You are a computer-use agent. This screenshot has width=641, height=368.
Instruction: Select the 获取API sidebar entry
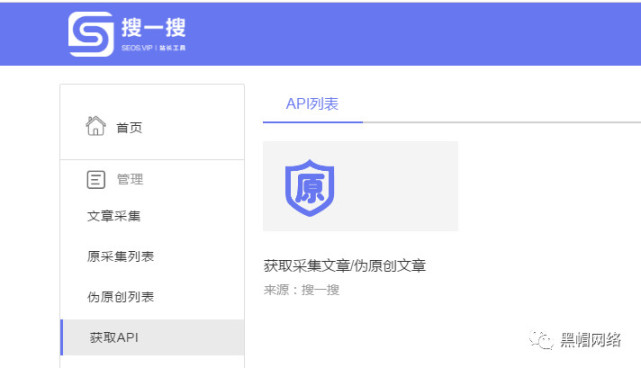pos(152,337)
